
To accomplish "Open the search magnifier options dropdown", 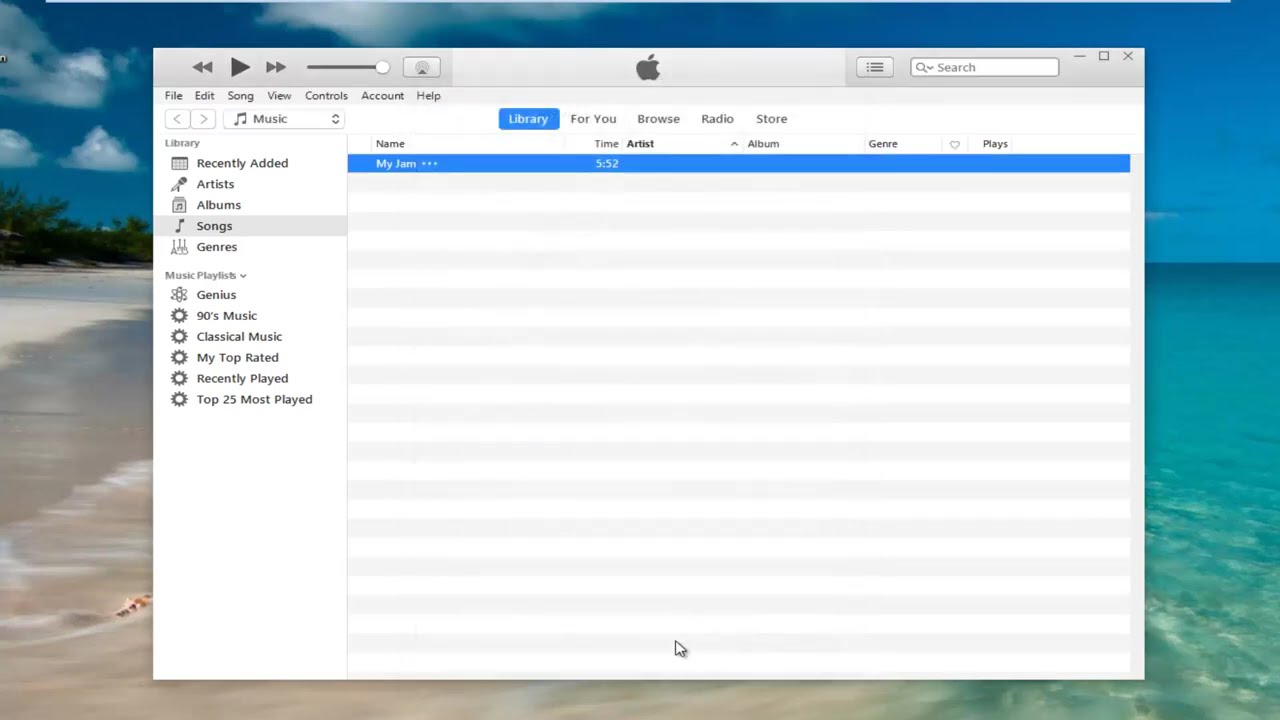I will tap(924, 67).
